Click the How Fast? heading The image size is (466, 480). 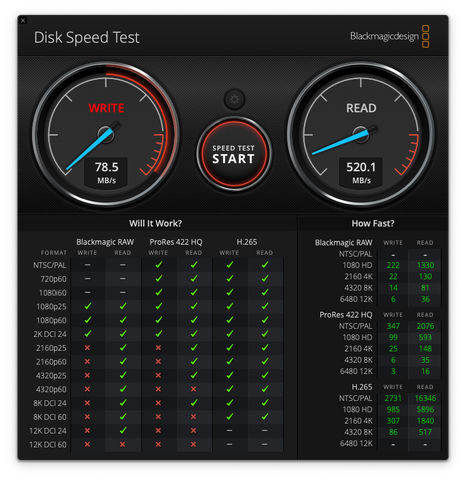[373, 223]
